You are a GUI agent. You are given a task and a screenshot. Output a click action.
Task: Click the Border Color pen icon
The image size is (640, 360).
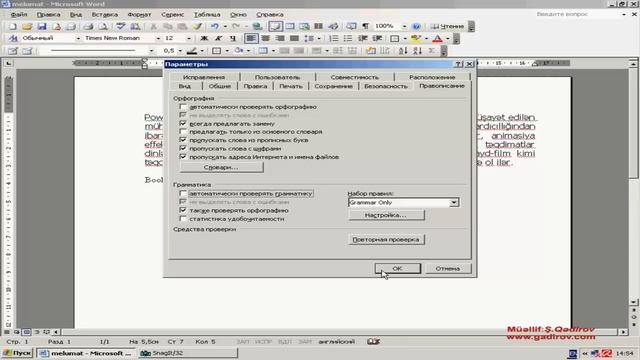point(191,51)
